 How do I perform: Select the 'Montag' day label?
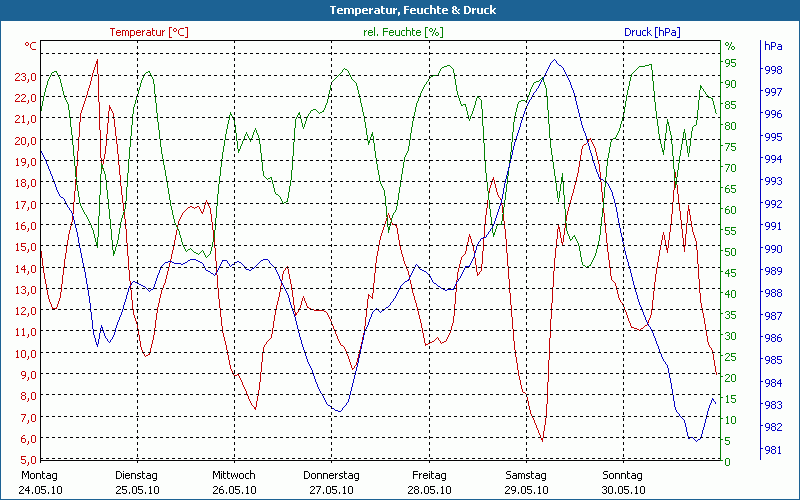coord(39,475)
